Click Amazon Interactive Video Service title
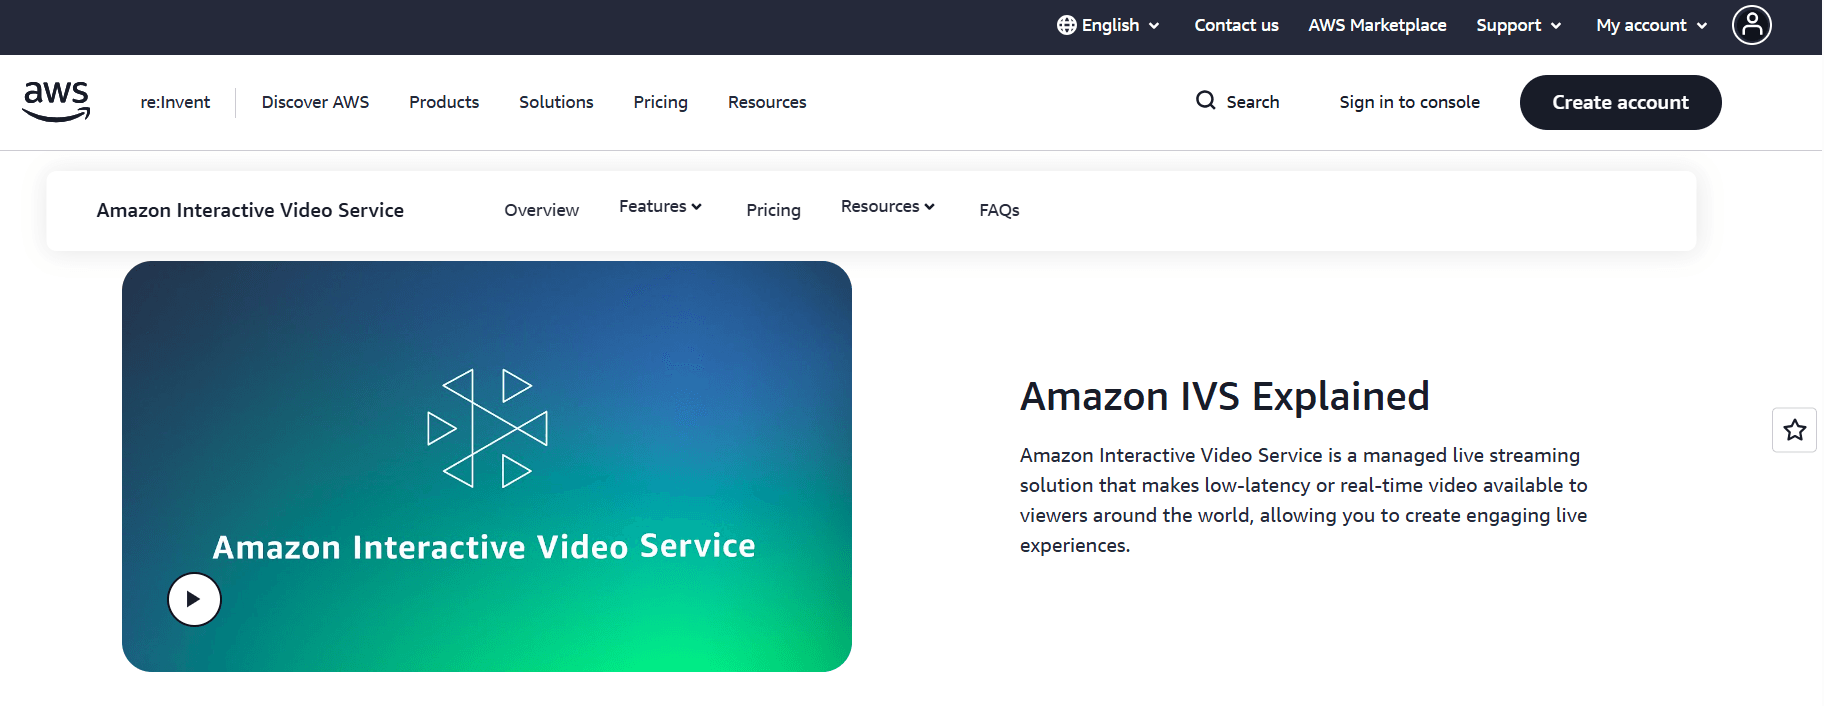 pos(250,210)
